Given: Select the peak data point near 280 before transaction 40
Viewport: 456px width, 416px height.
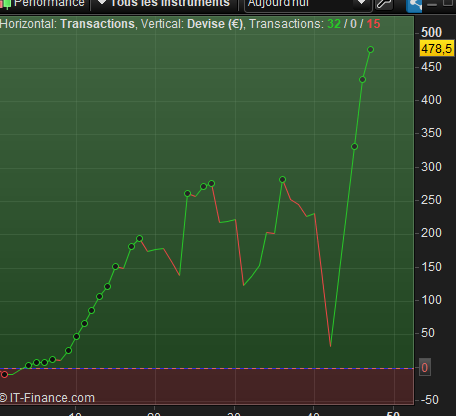Looking at the screenshot, I should coord(282,180).
